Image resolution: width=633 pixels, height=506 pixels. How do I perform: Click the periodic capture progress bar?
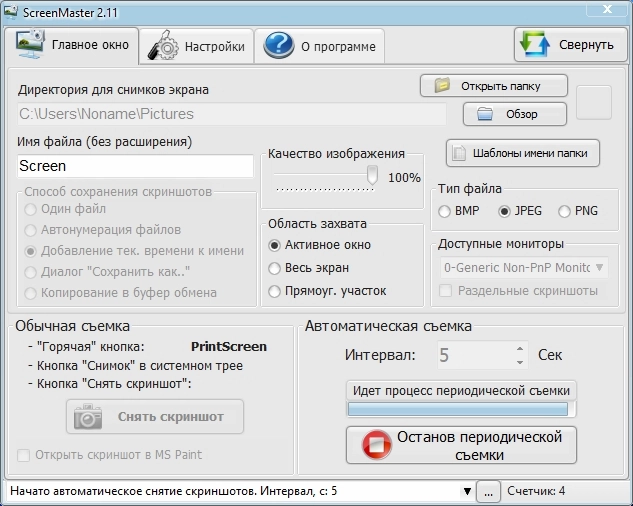click(x=461, y=409)
